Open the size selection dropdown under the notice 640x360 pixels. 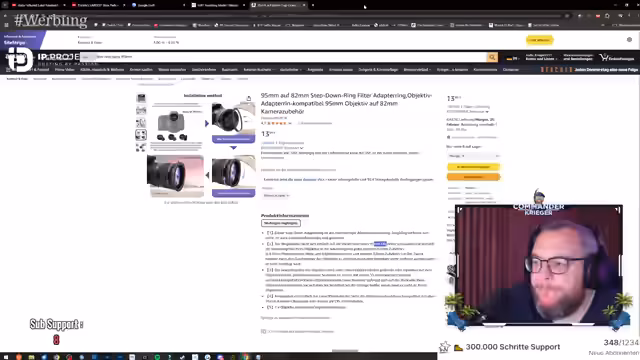click(276, 196)
